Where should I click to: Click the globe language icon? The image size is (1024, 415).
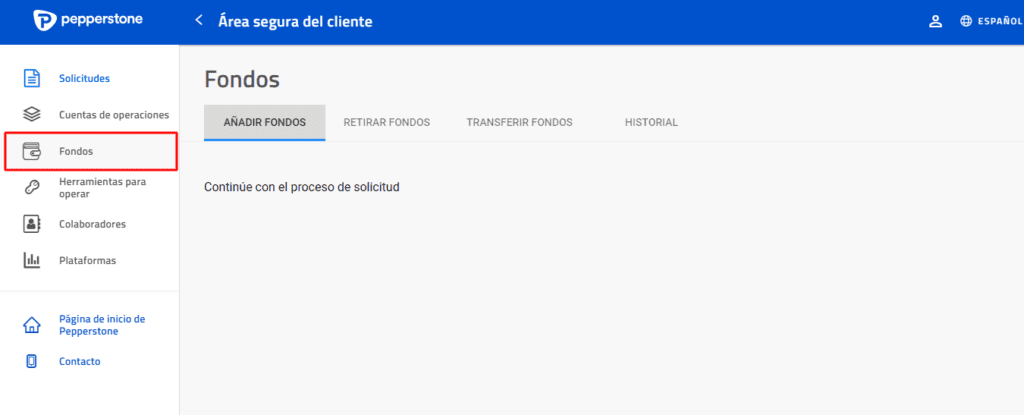pyautogui.click(x=966, y=21)
